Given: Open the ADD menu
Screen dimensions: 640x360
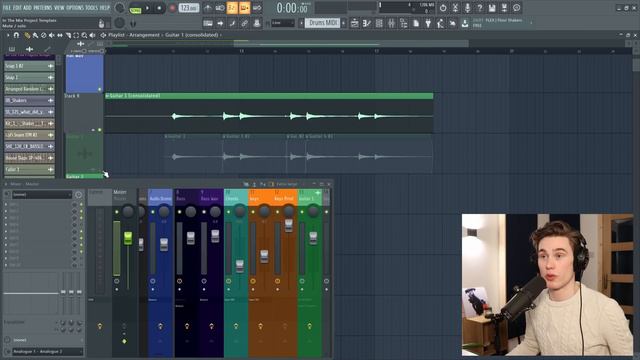Looking at the screenshot, I should click(x=27, y=8).
